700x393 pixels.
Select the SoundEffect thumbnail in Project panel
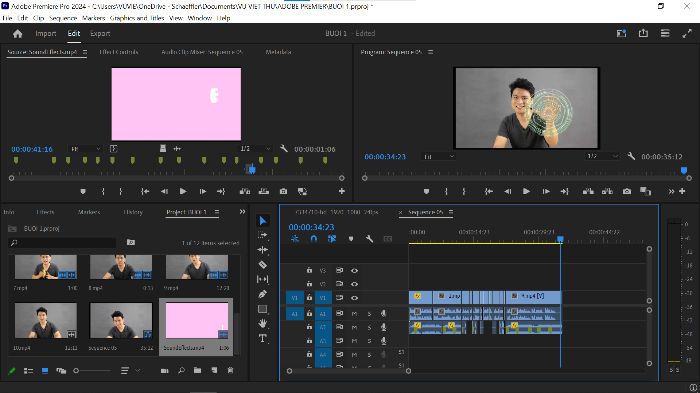click(x=196, y=321)
